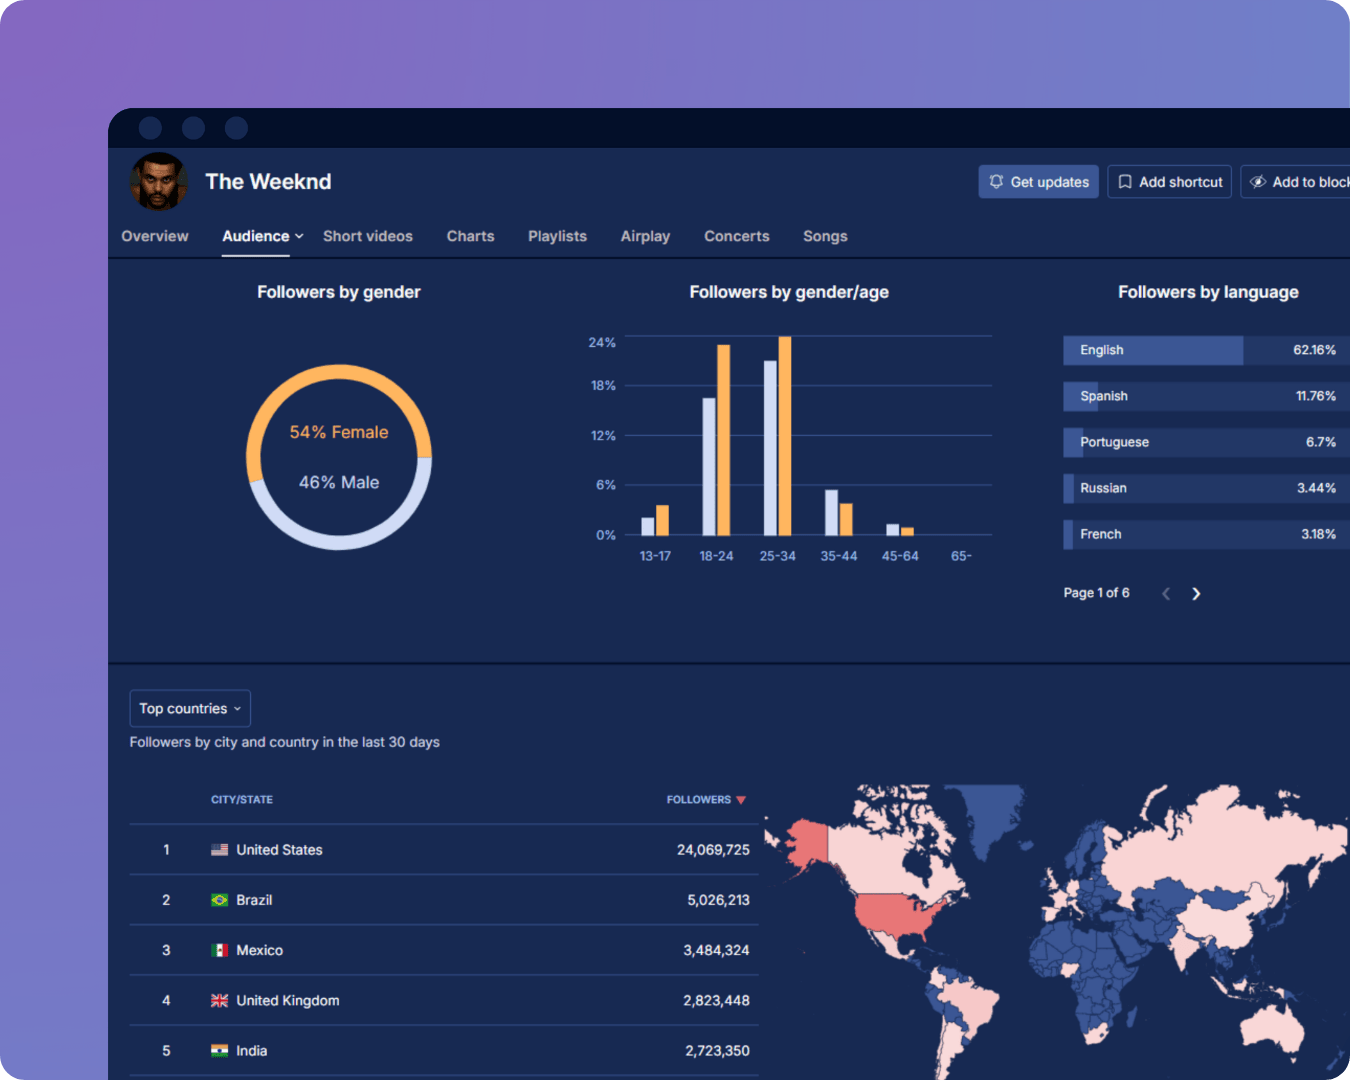1350x1080 pixels.
Task: Sort by the FOLLOWERS column header
Action: tap(699, 800)
